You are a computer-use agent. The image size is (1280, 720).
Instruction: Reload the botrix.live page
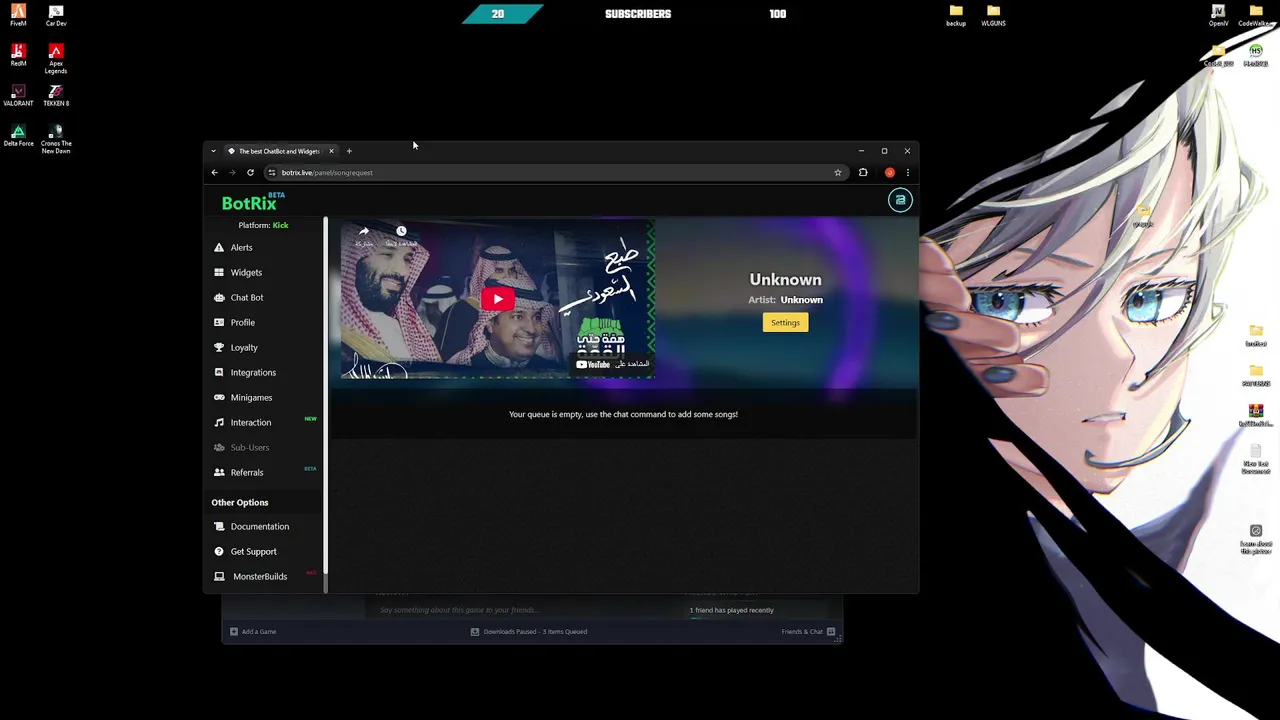(250, 172)
